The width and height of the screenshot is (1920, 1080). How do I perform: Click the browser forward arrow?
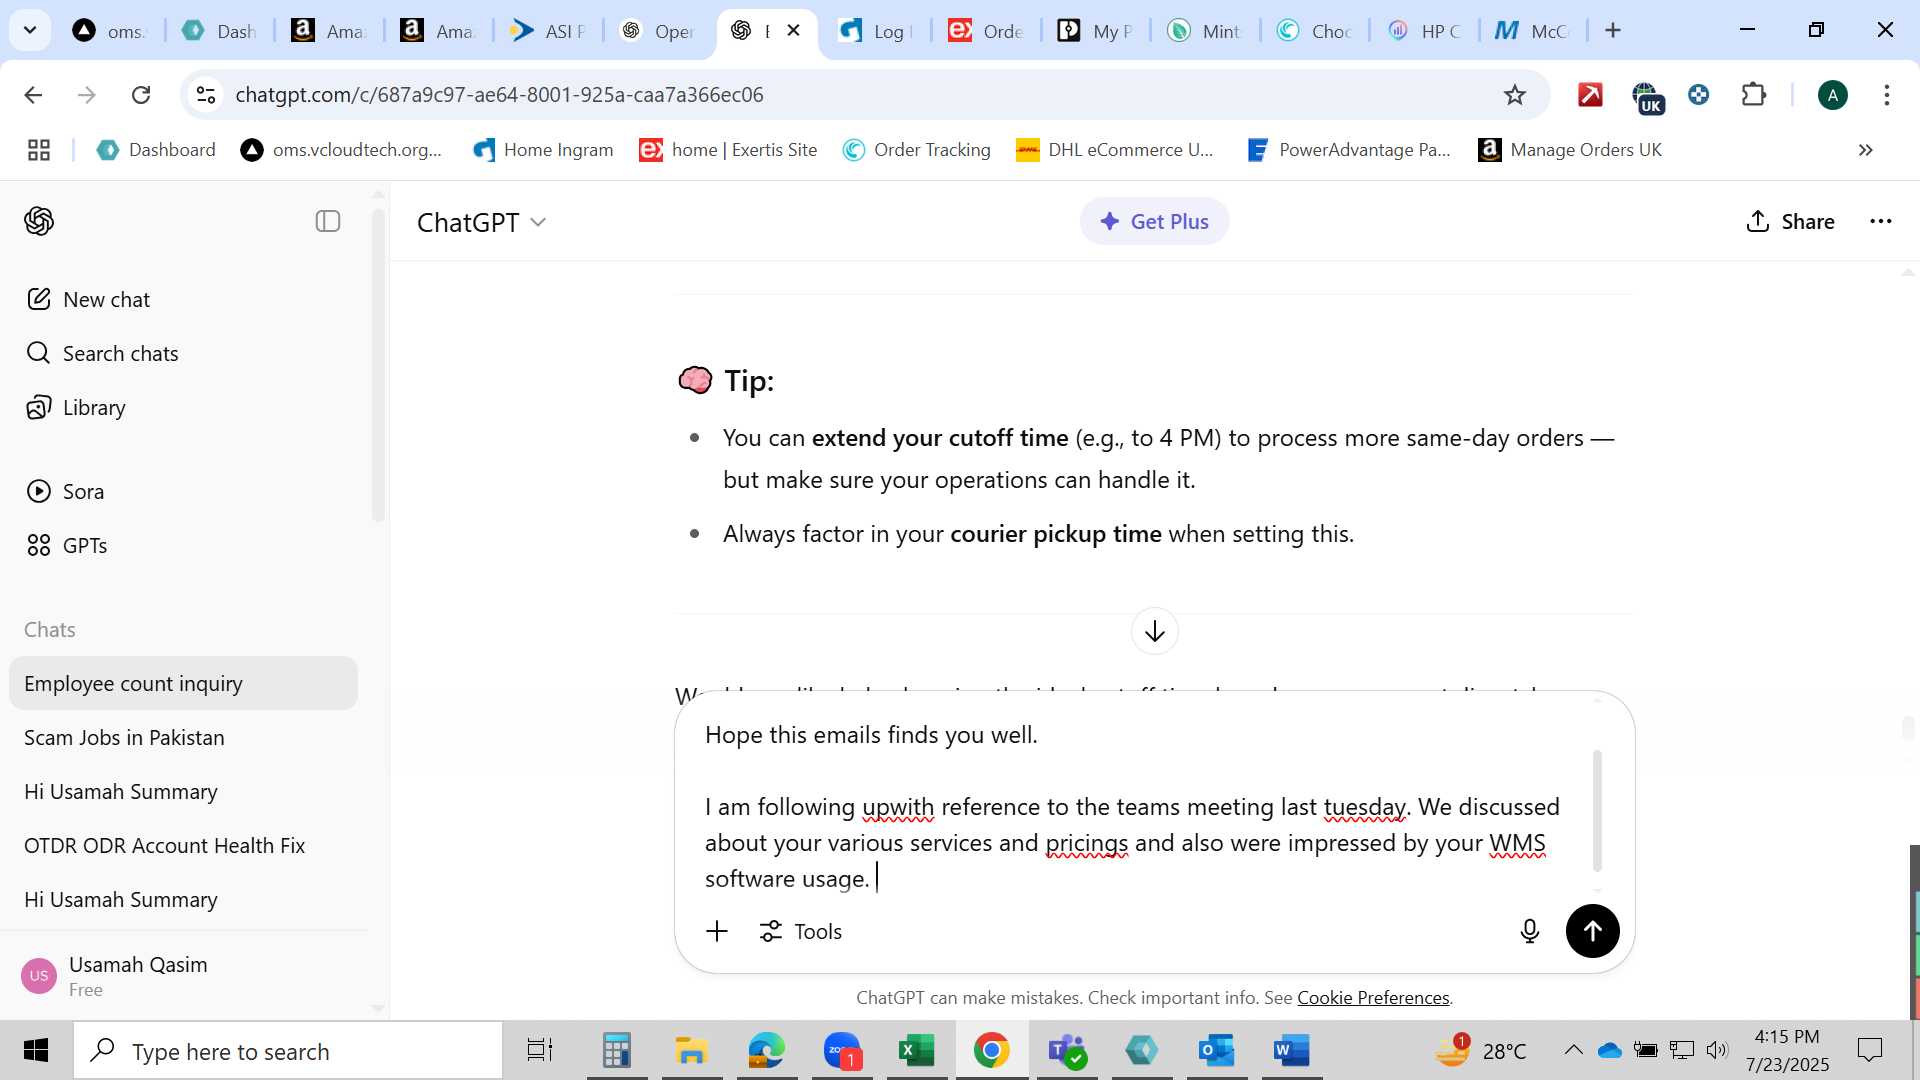(x=87, y=95)
